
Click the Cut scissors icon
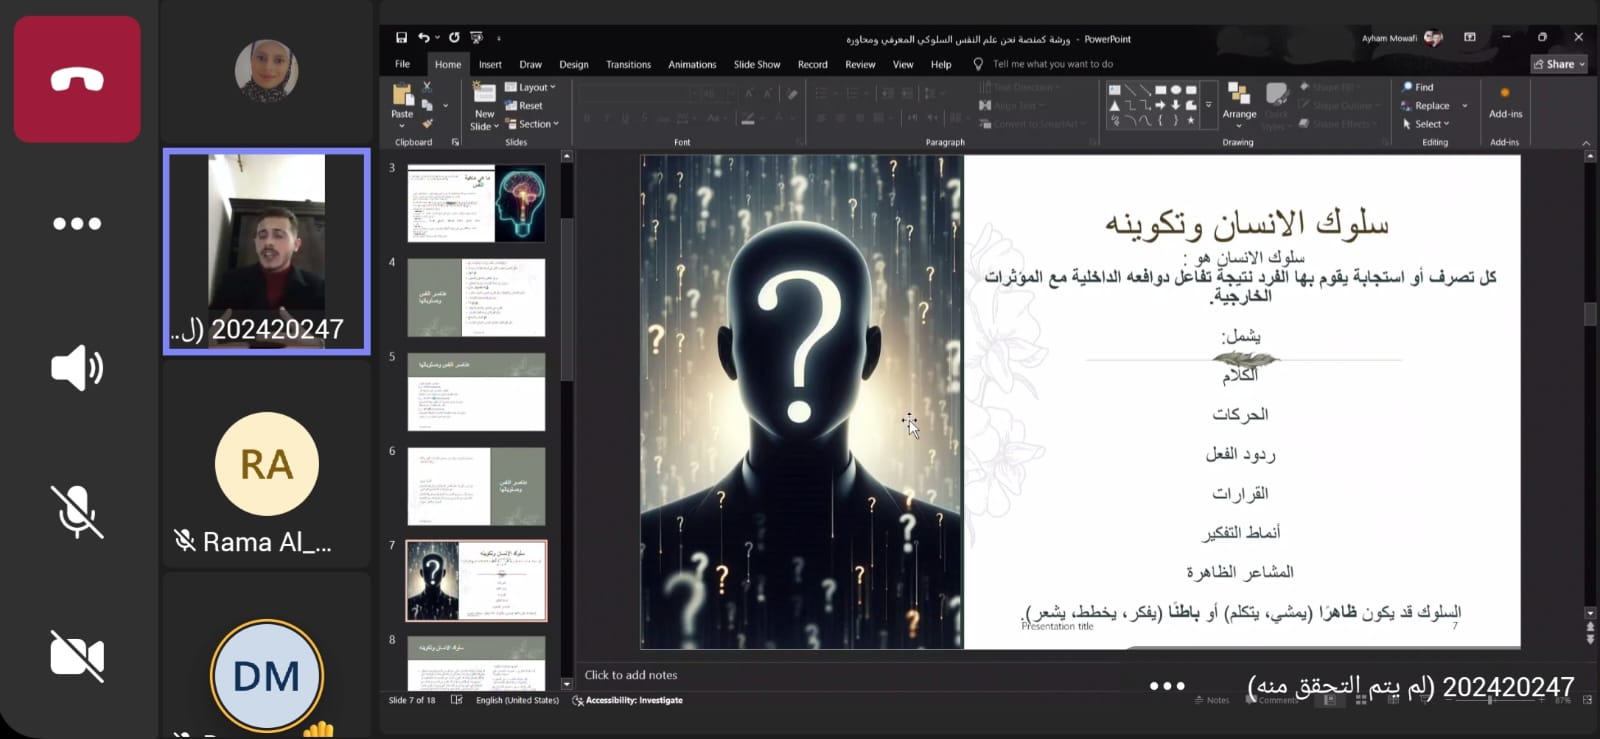(x=427, y=87)
